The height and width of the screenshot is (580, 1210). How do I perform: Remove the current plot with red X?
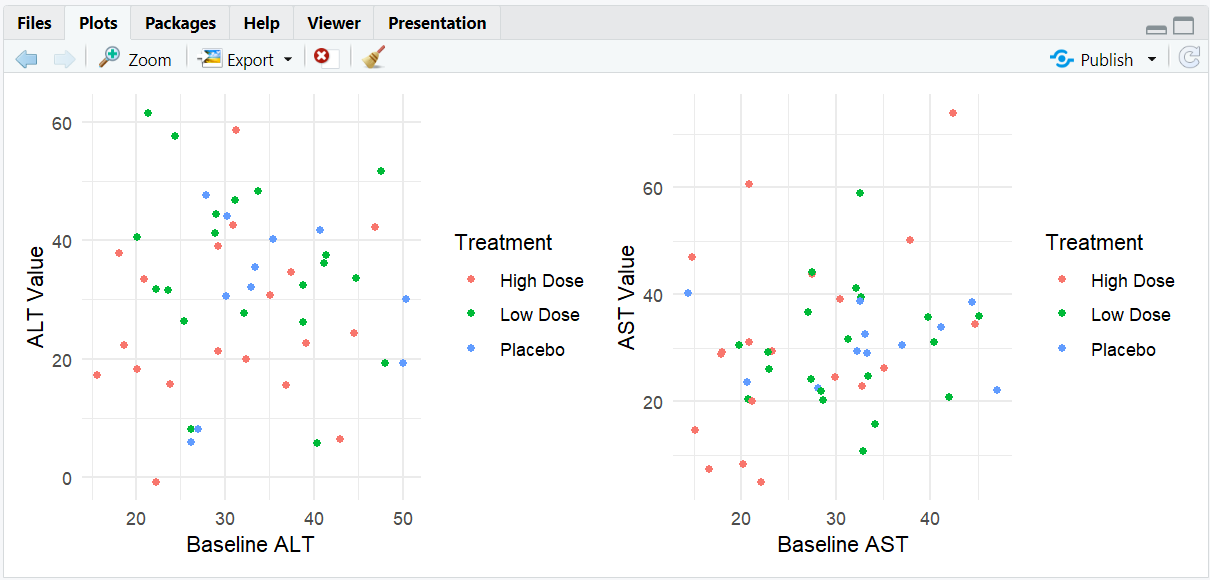(322, 58)
